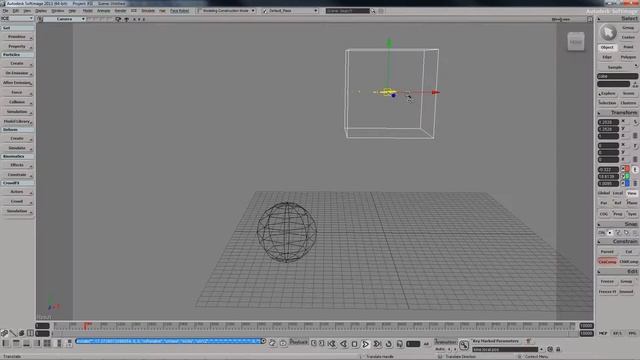Click the Point selection filter button
Image resolution: width=640 pixels, height=360 pixels.
[628, 47]
